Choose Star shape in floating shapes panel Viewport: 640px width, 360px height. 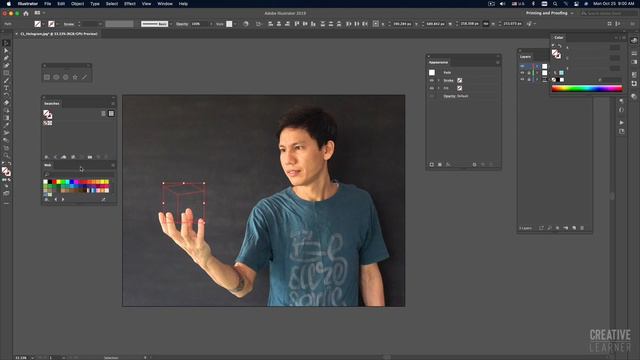pos(75,77)
